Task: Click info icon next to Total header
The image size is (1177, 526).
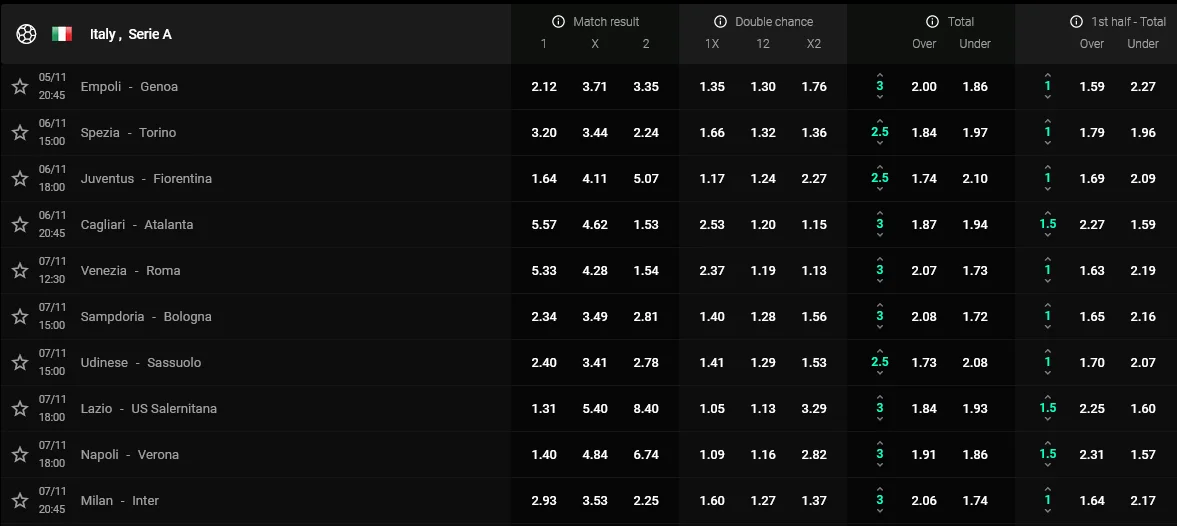Action: [933, 22]
